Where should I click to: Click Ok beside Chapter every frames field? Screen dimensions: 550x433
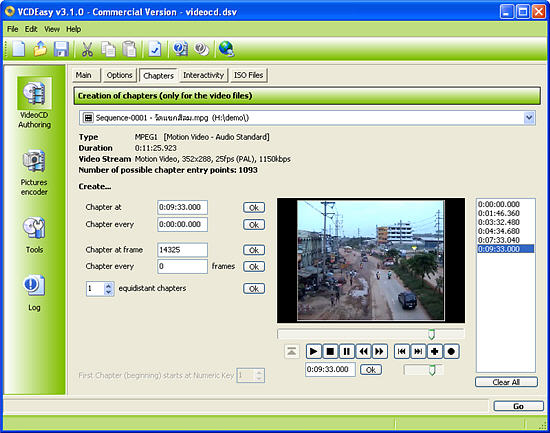[254, 267]
